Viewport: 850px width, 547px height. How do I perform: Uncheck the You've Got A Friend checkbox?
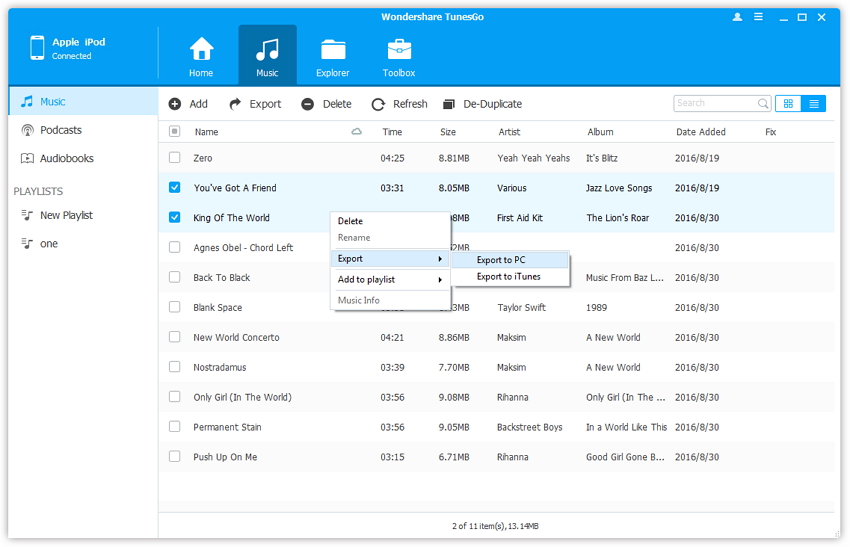click(x=175, y=188)
